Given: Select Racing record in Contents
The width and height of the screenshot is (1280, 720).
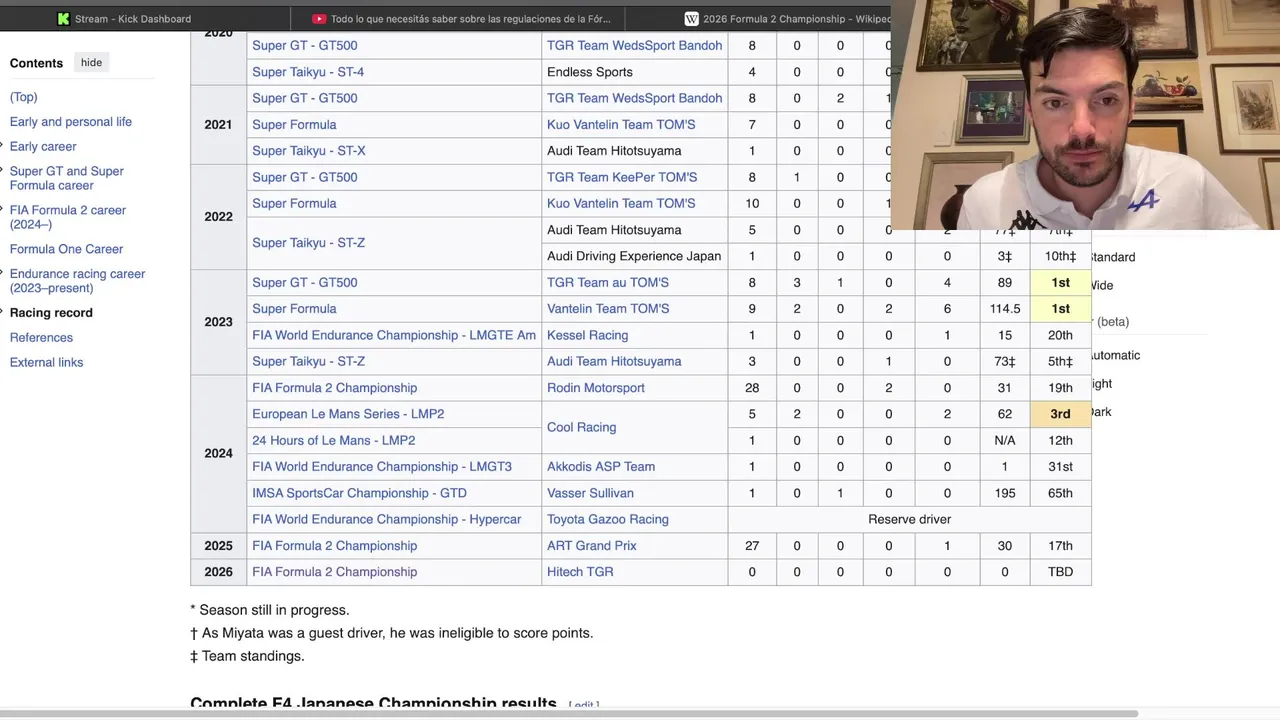Looking at the screenshot, I should (x=51, y=313).
